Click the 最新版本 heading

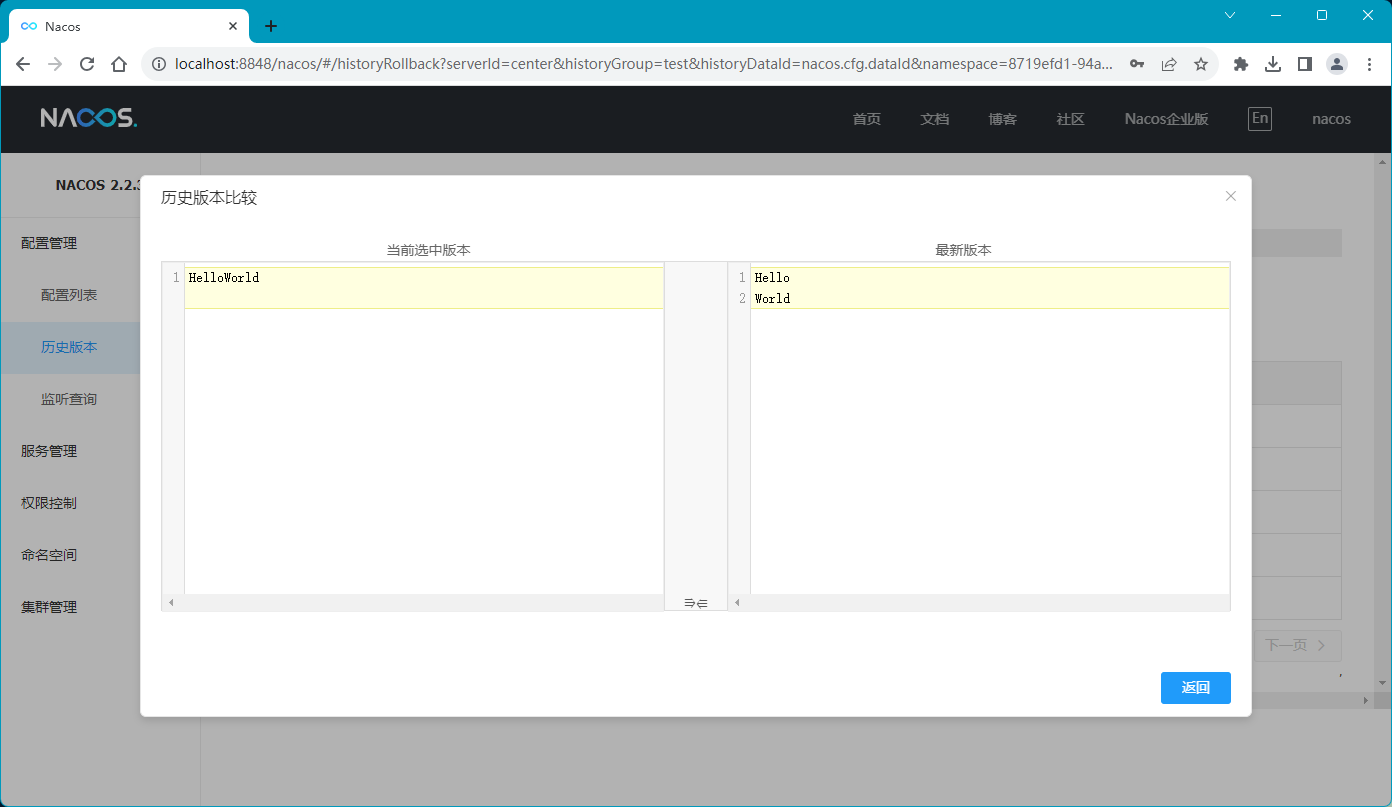(x=963, y=250)
